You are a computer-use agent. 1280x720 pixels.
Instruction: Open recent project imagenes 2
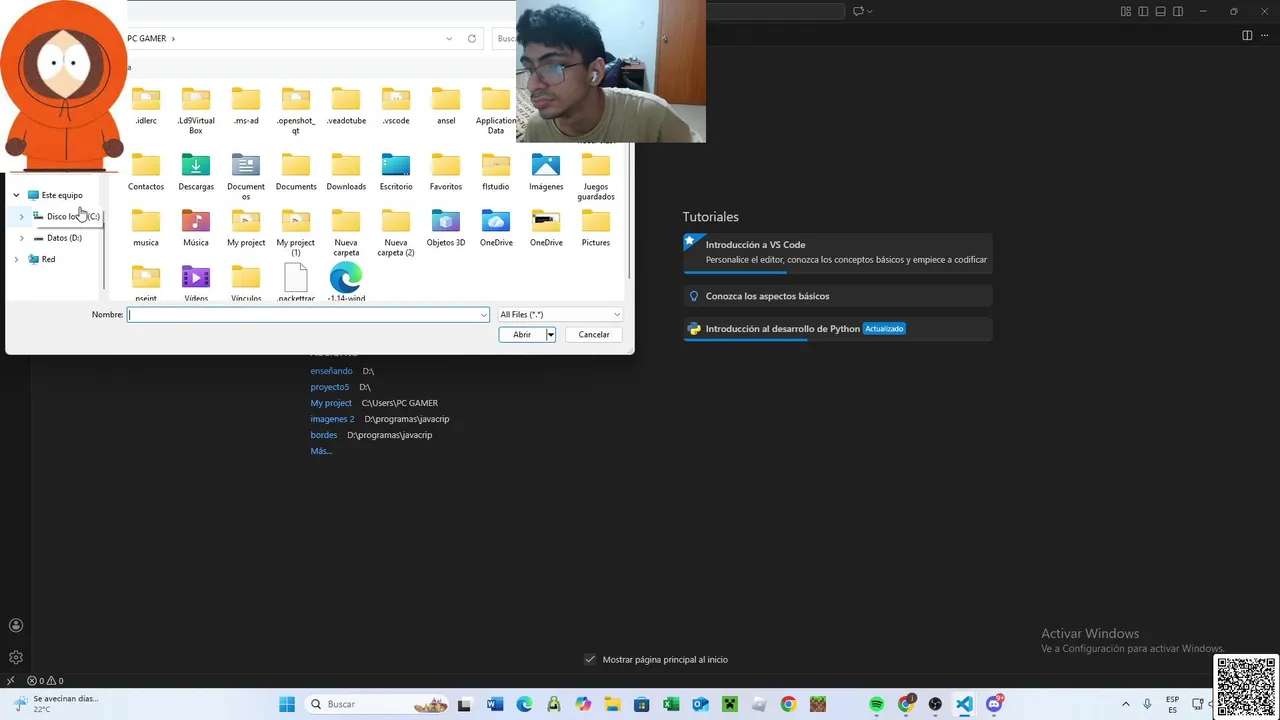click(332, 419)
